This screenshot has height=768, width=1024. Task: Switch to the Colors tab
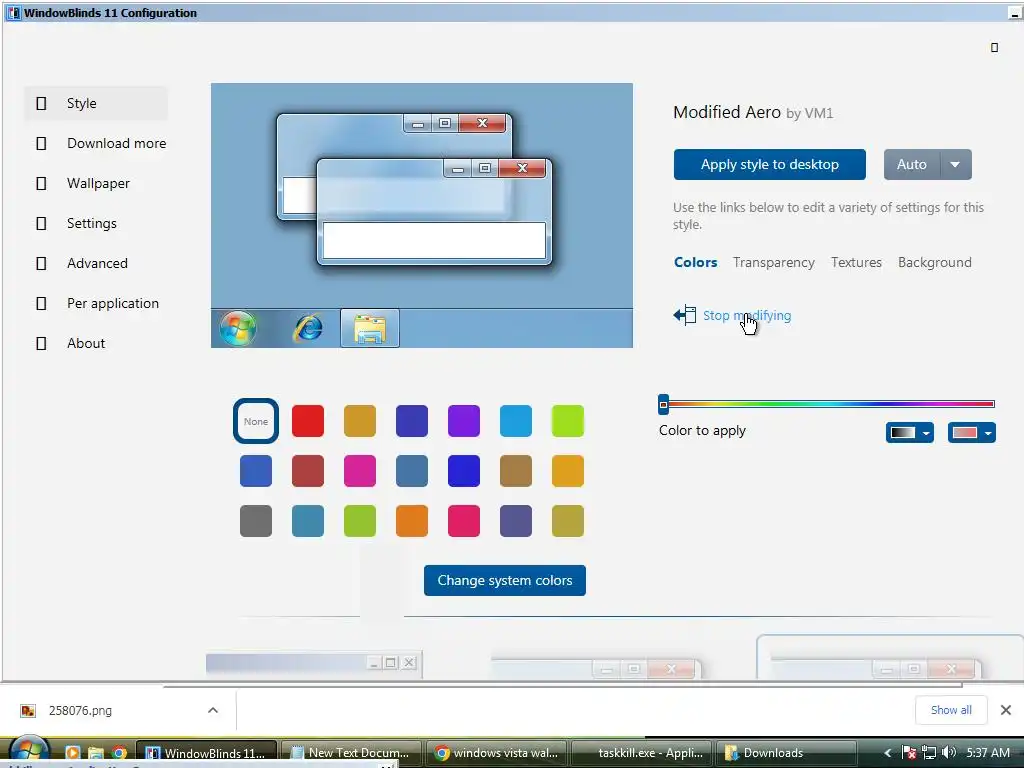tap(696, 263)
